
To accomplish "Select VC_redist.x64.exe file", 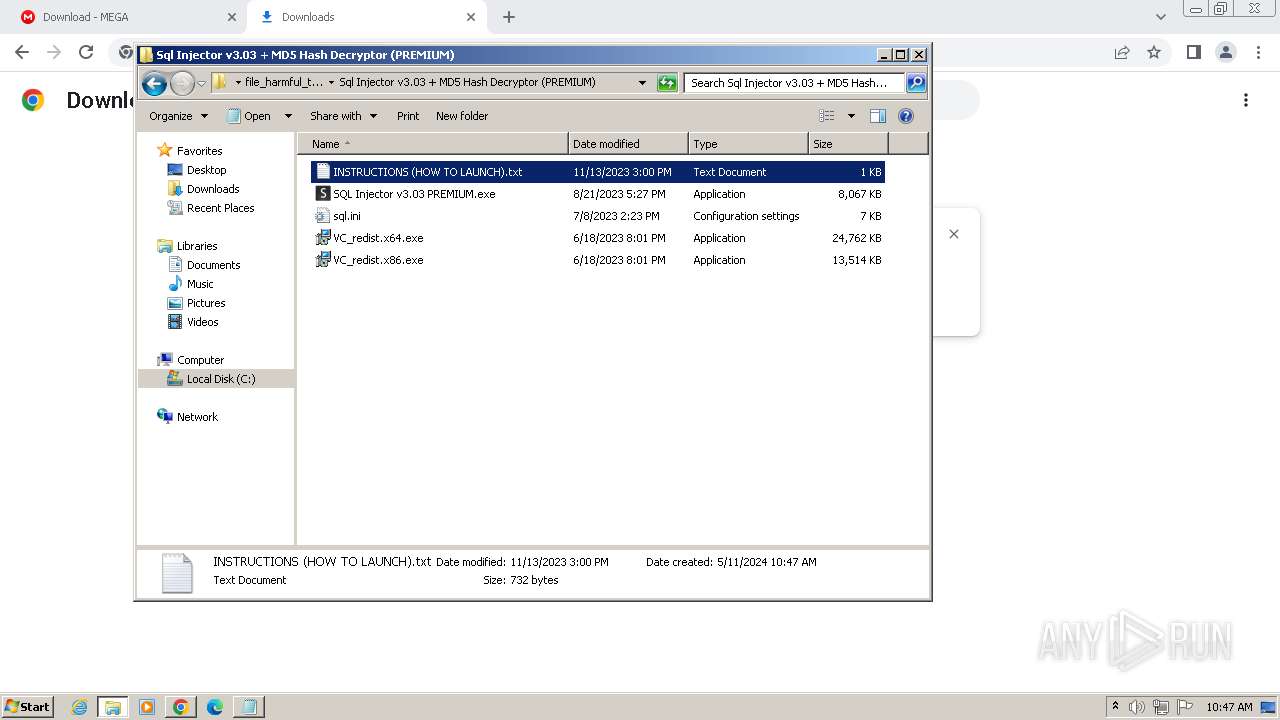I will [598, 238].
